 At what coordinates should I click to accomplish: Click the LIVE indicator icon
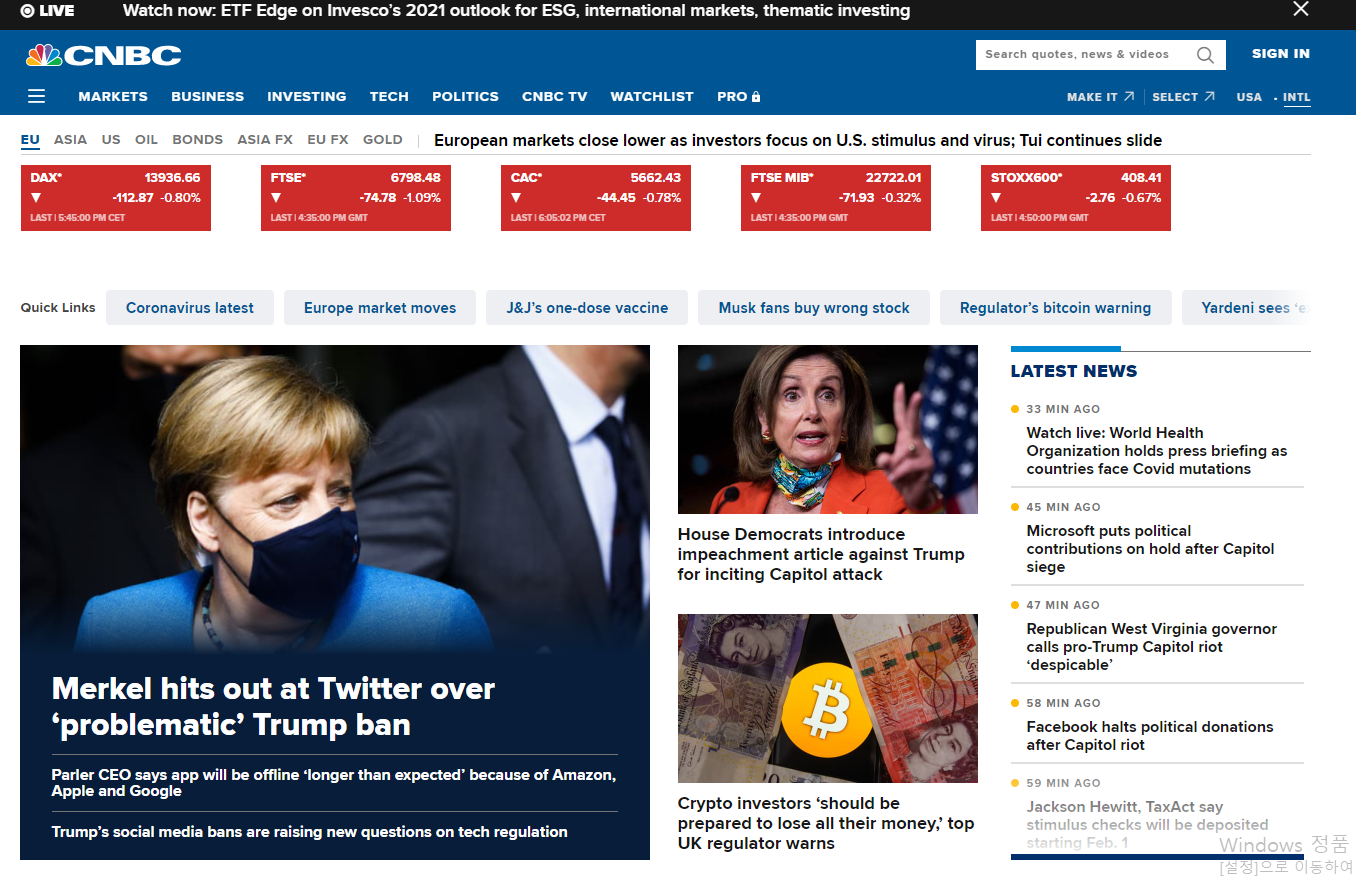27,11
